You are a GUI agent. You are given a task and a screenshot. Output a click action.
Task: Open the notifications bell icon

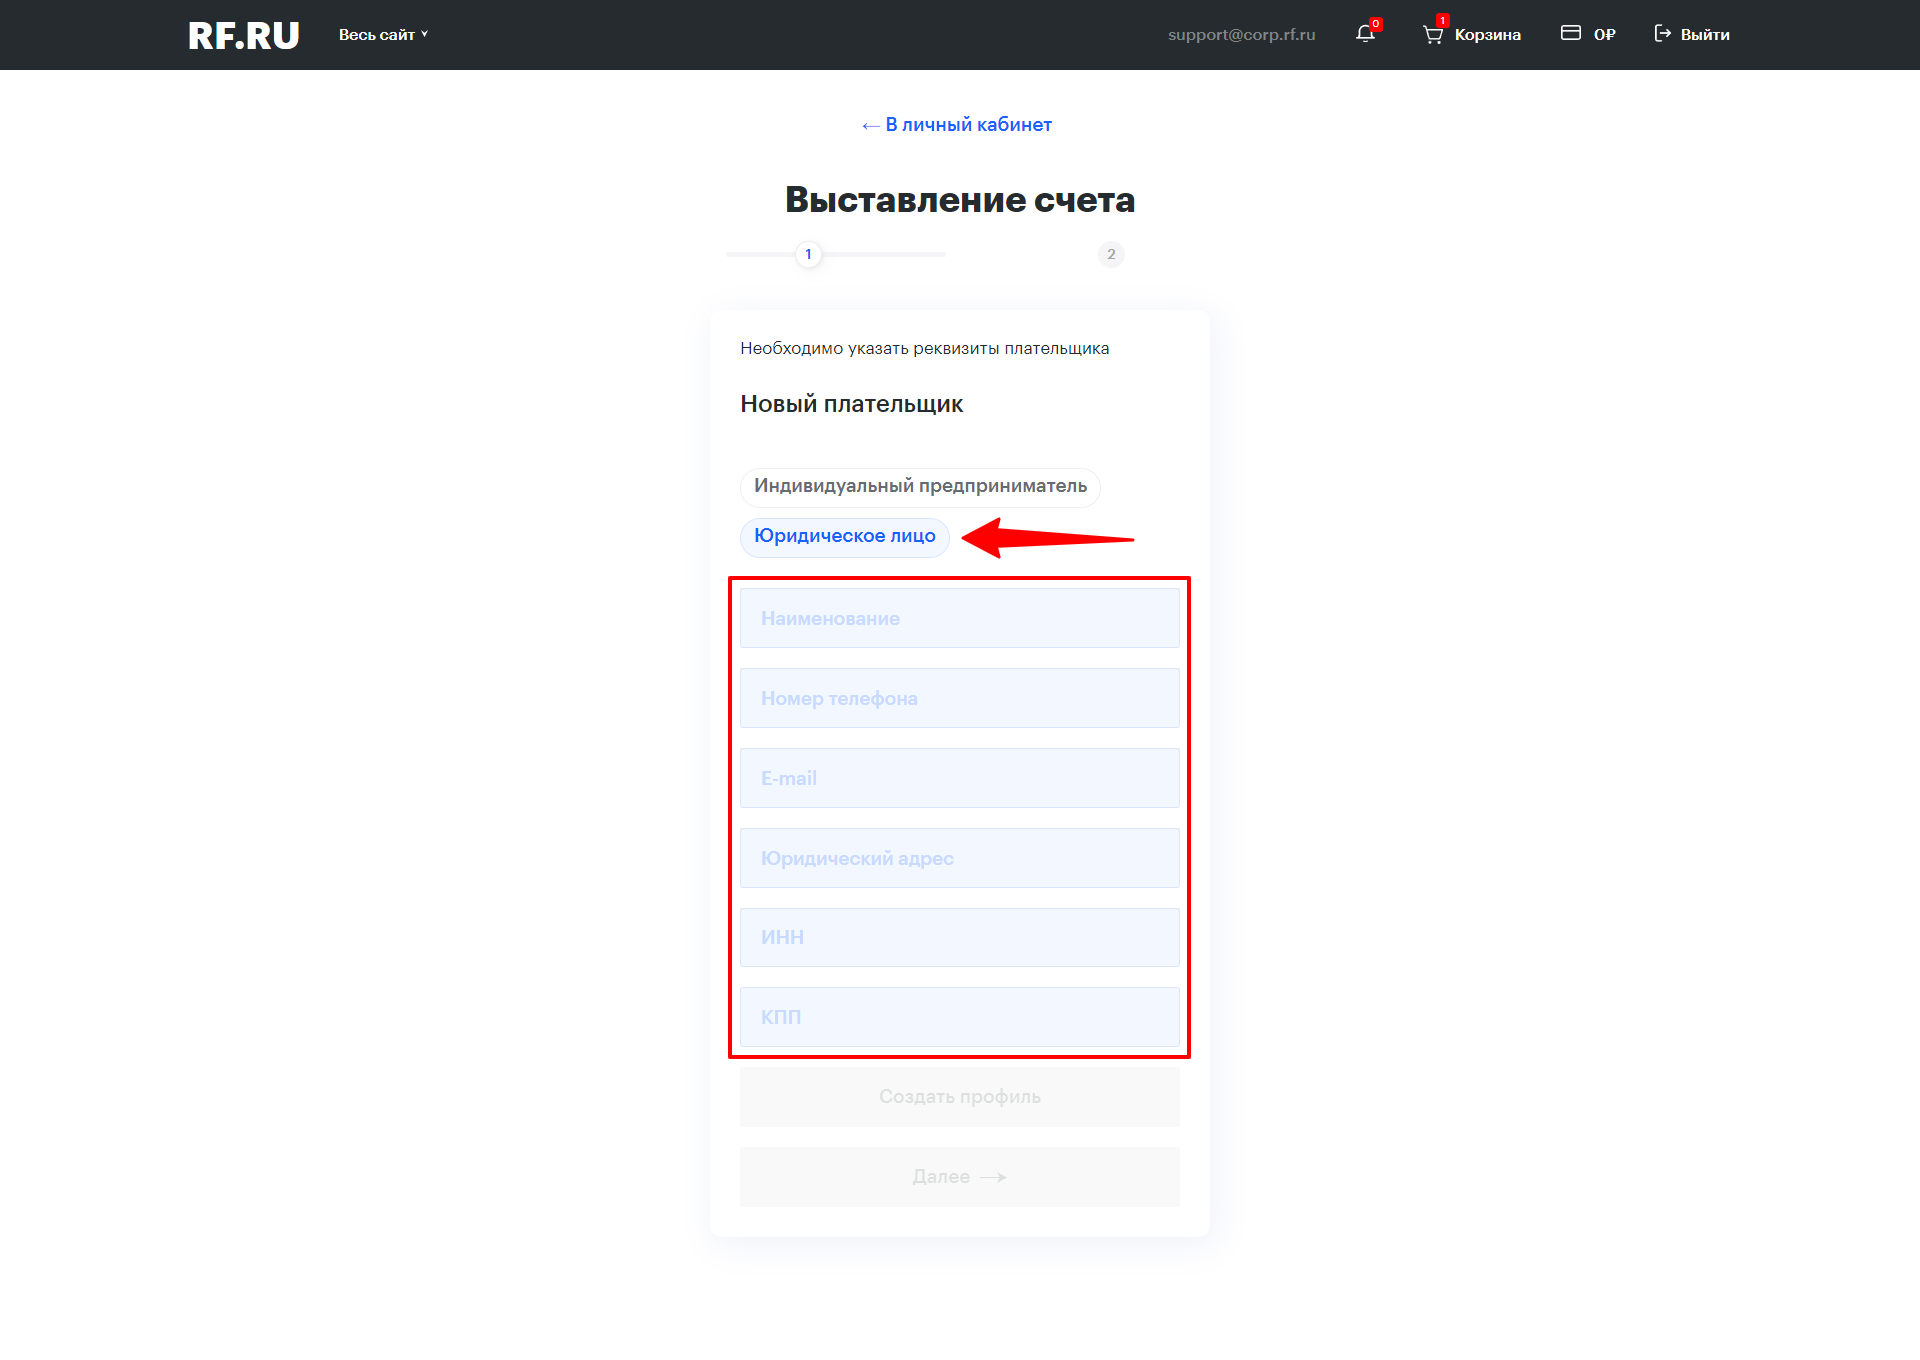(1366, 34)
